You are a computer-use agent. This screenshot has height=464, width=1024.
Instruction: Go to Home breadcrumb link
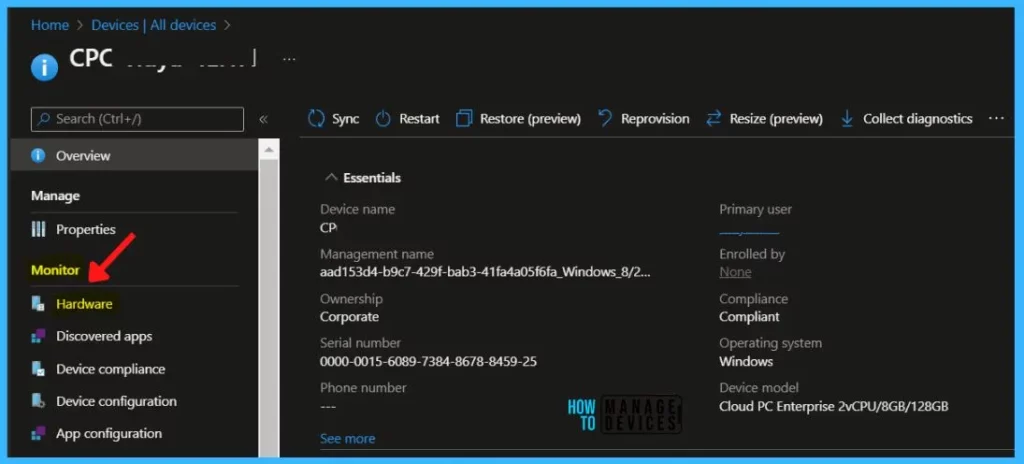tap(50, 25)
